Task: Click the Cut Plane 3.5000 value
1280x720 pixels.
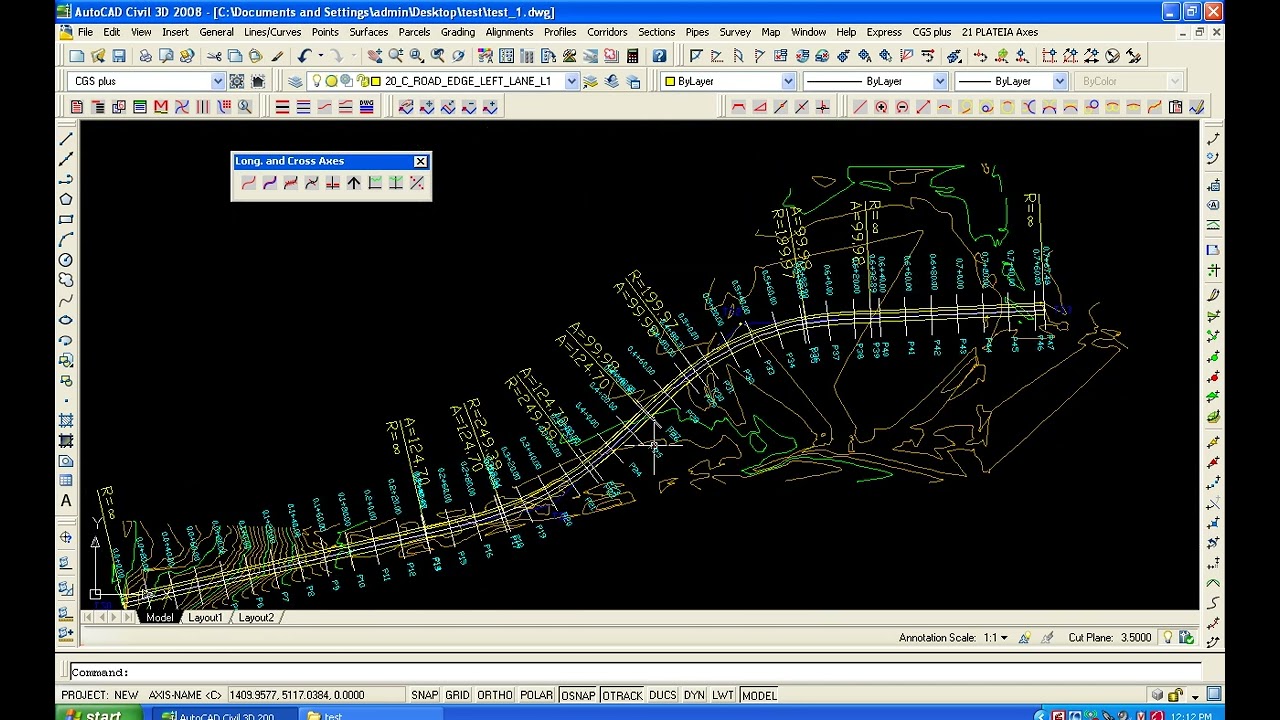Action: (1135, 638)
